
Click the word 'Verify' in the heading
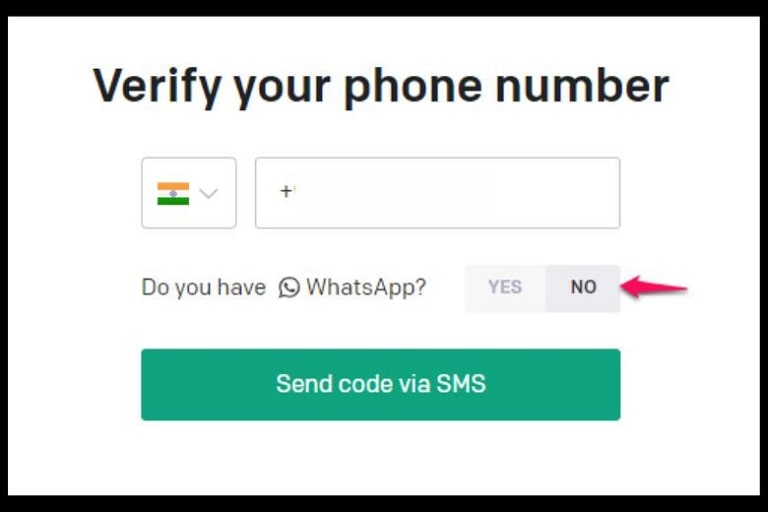(158, 86)
